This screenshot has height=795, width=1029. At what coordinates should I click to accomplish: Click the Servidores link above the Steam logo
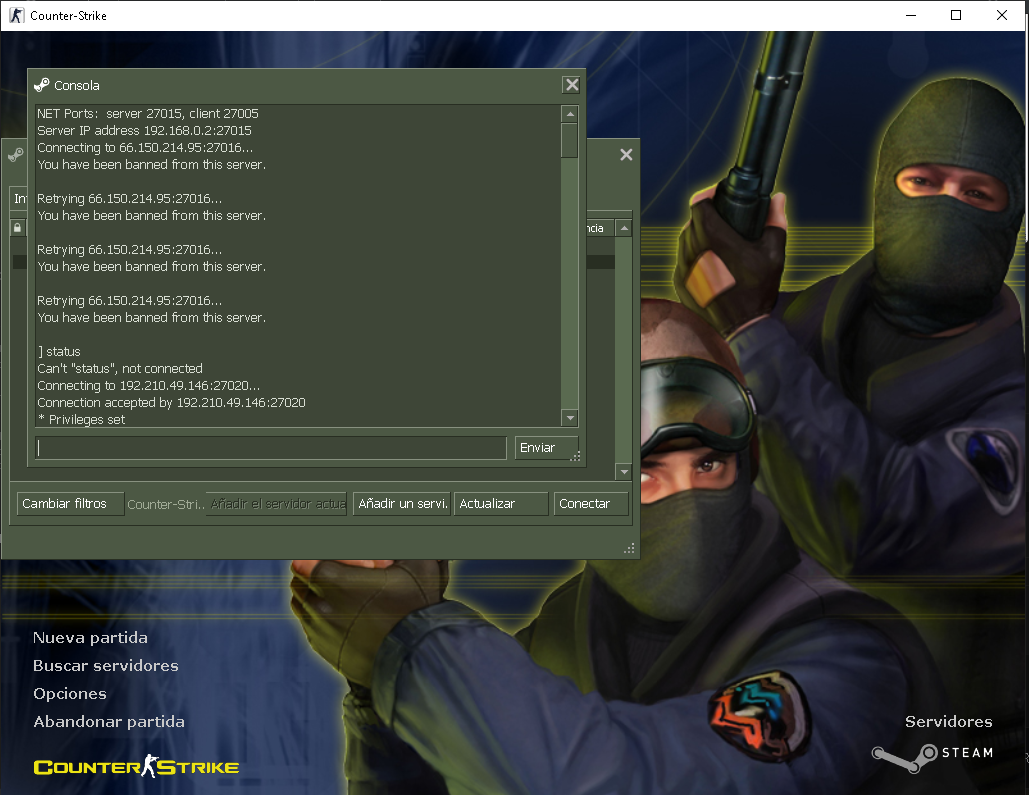[948, 721]
